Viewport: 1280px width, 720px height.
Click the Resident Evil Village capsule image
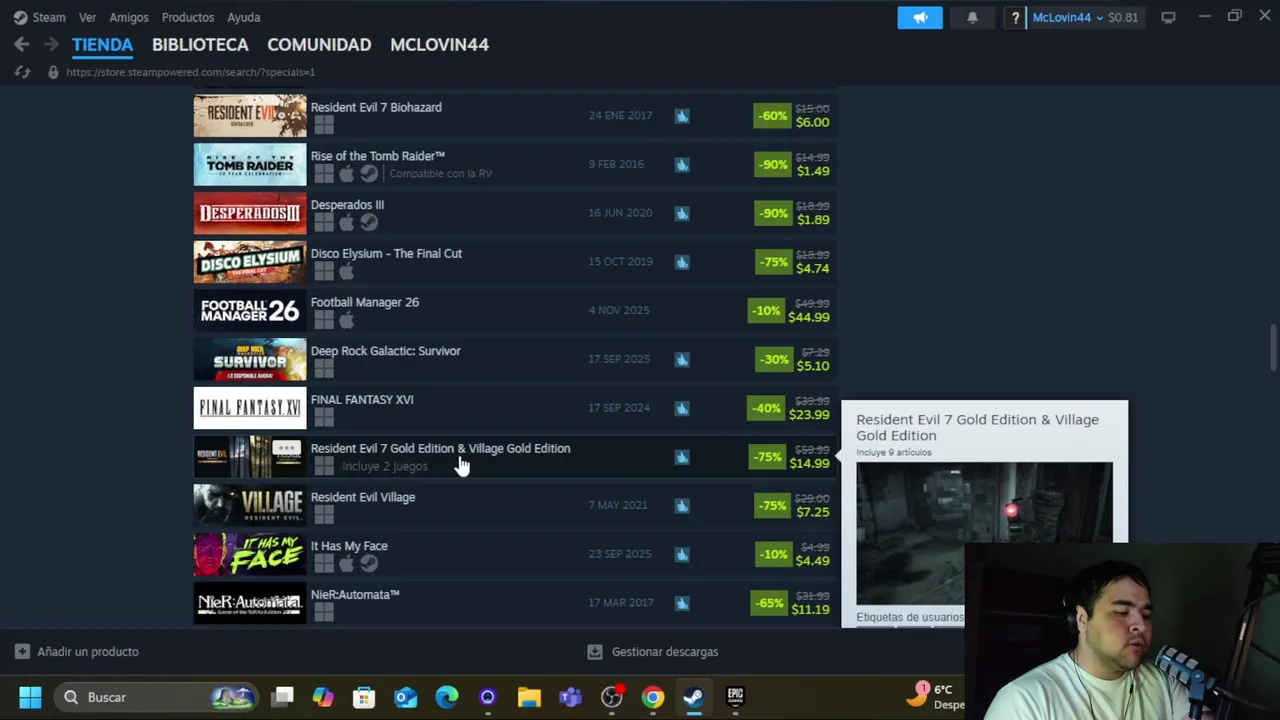pyautogui.click(x=250, y=506)
